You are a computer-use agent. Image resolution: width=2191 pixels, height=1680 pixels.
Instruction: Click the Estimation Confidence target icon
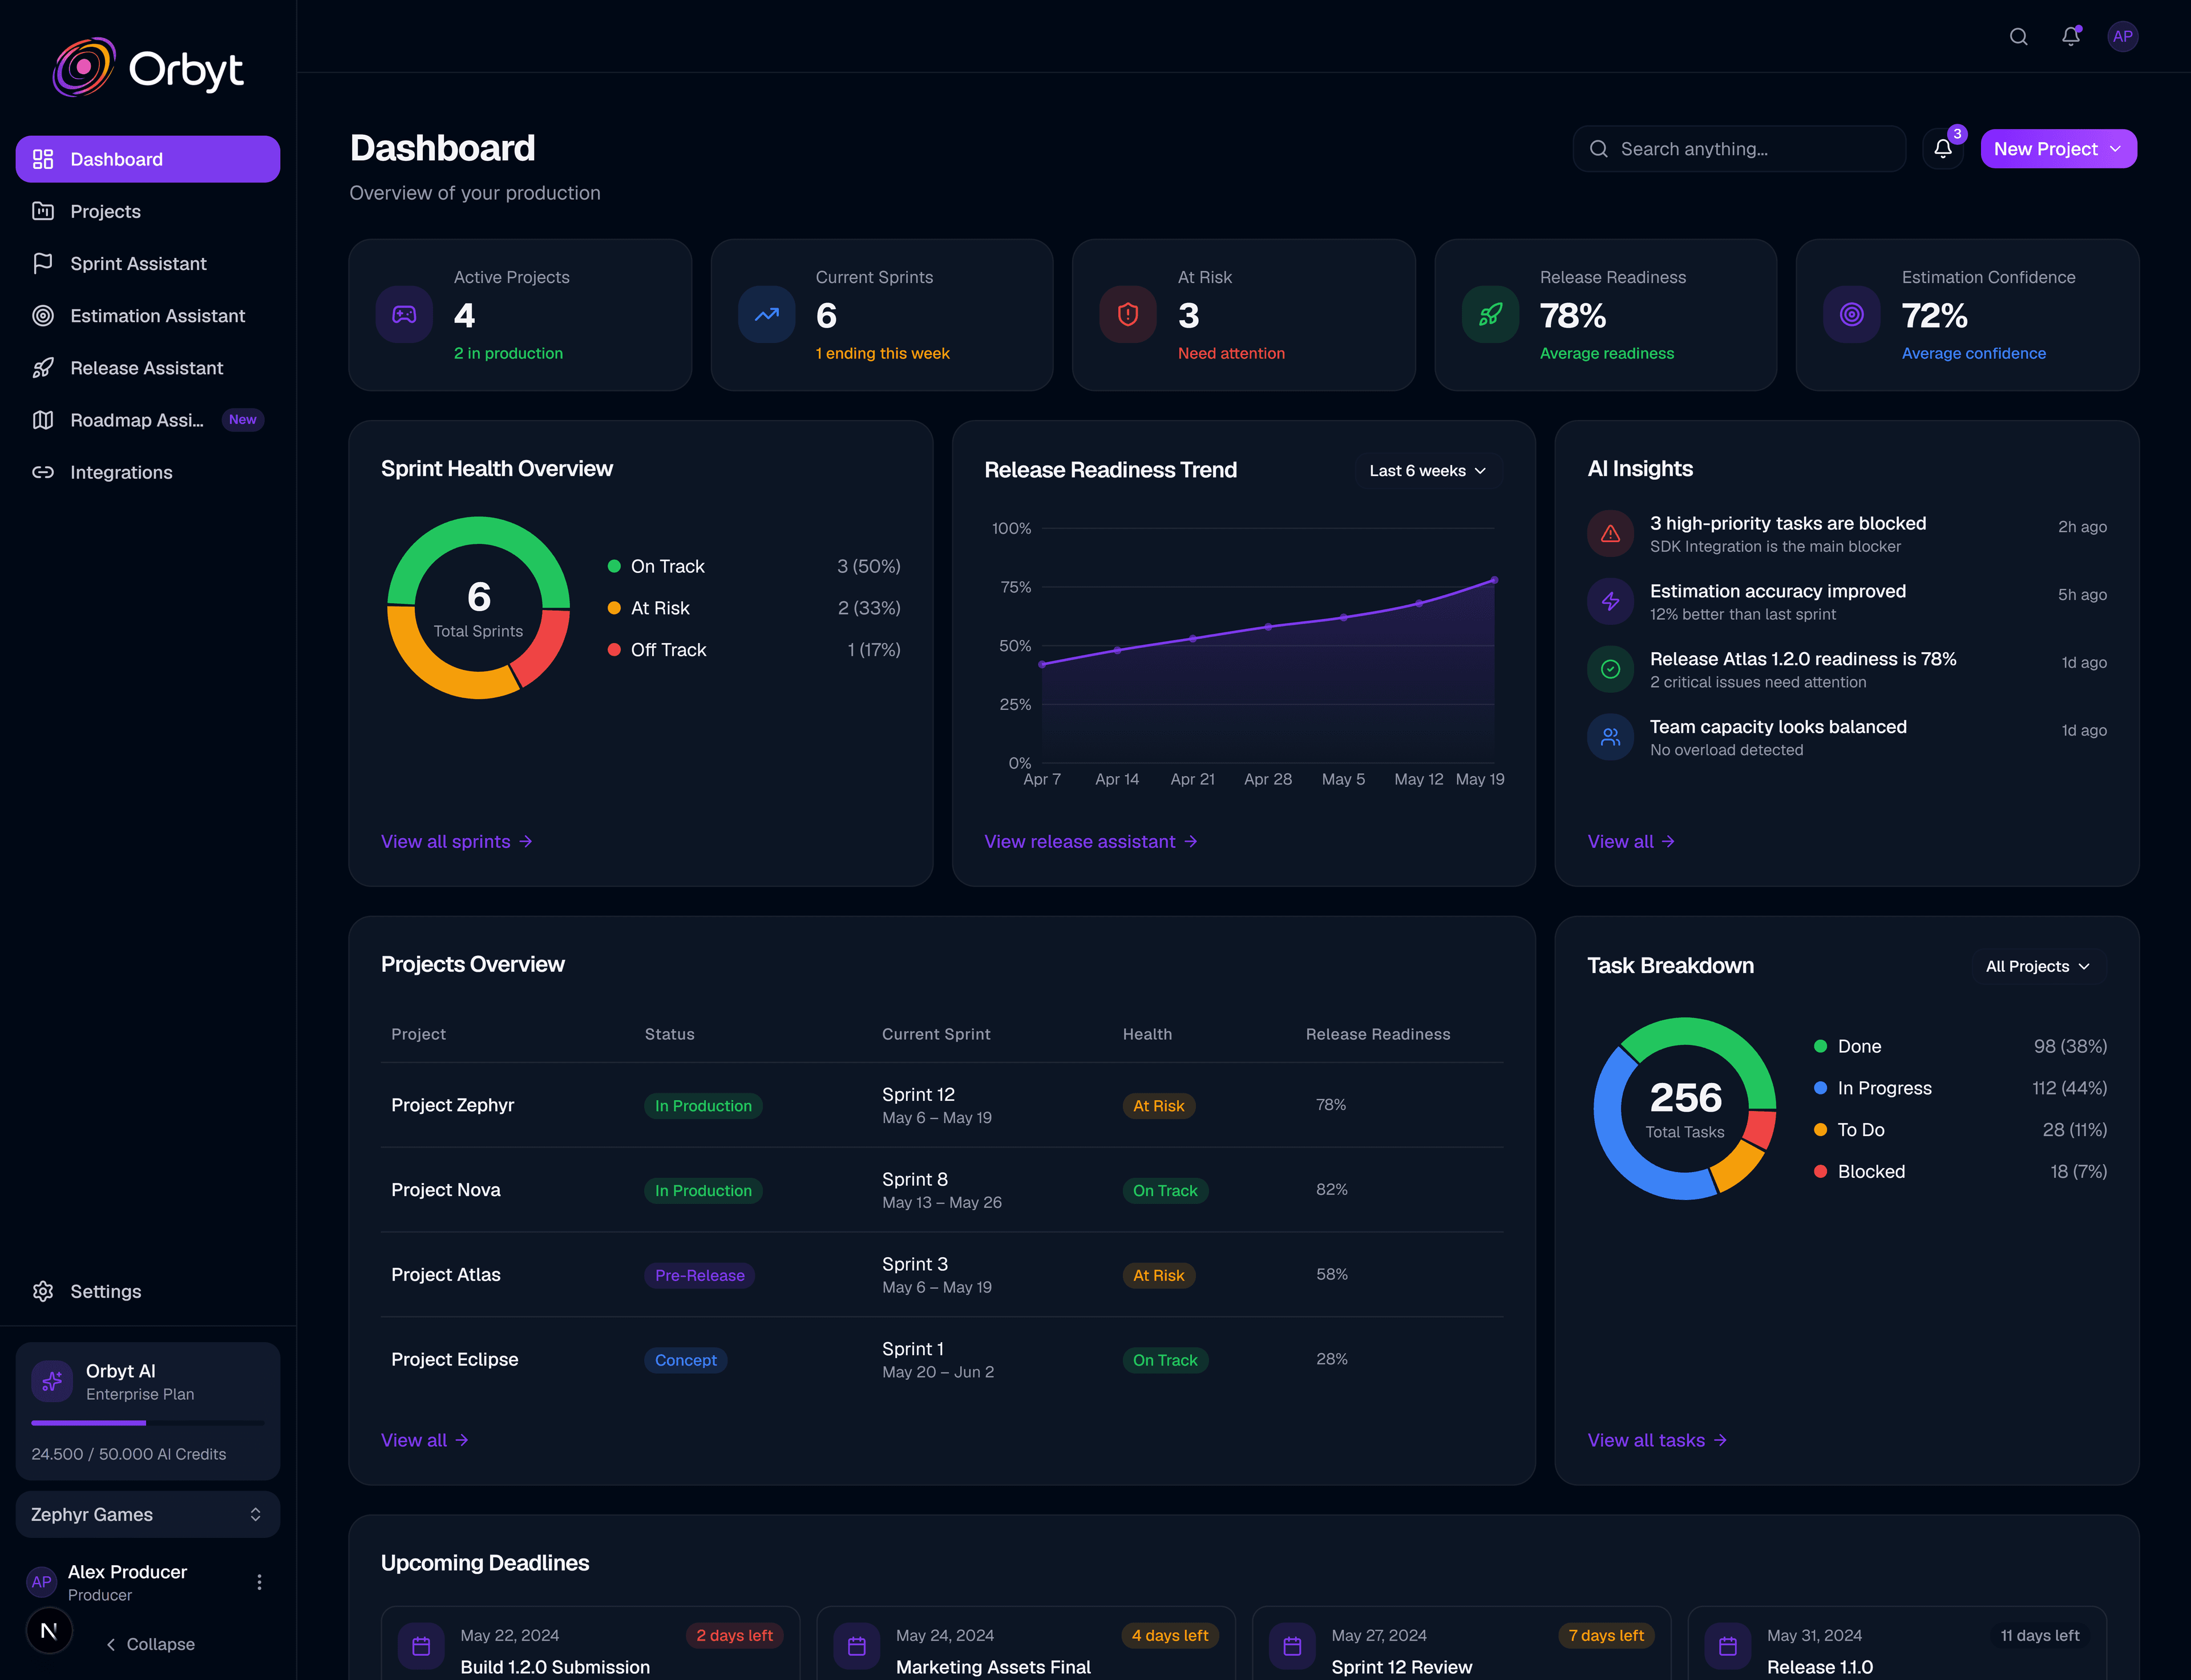(x=1852, y=315)
